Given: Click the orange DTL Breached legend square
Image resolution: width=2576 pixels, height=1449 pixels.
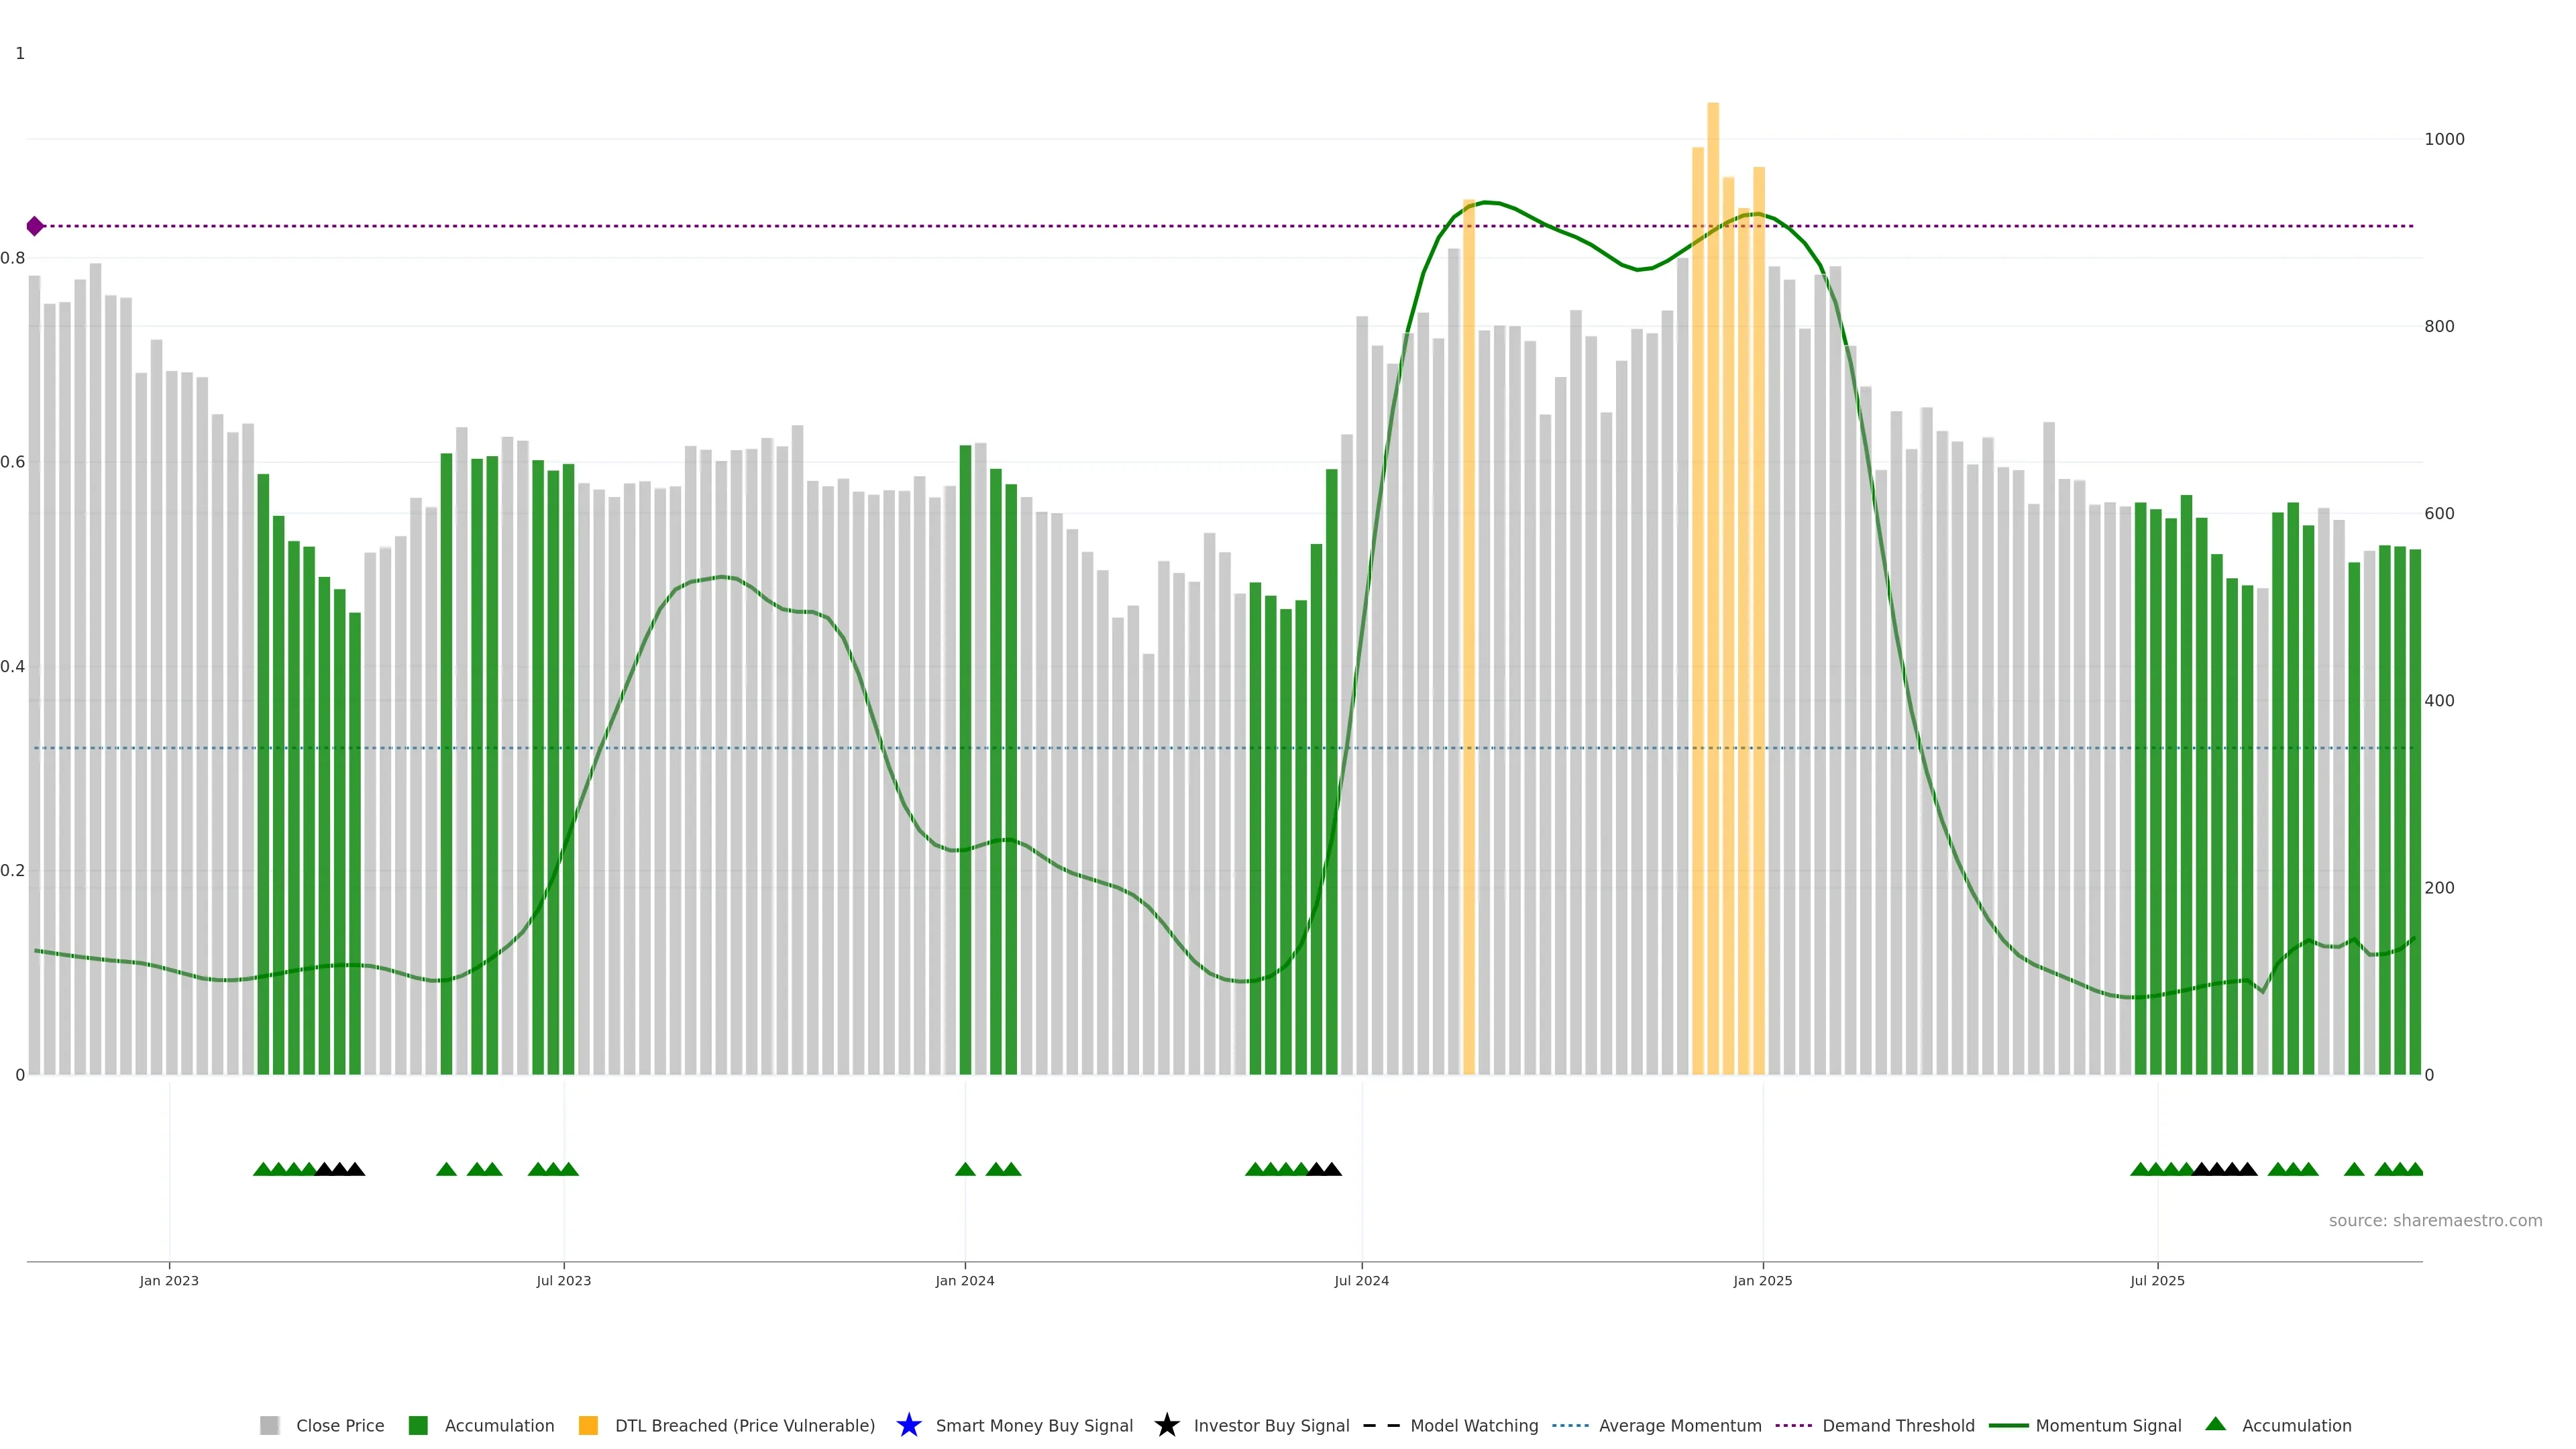Looking at the screenshot, I should click(x=588, y=1425).
